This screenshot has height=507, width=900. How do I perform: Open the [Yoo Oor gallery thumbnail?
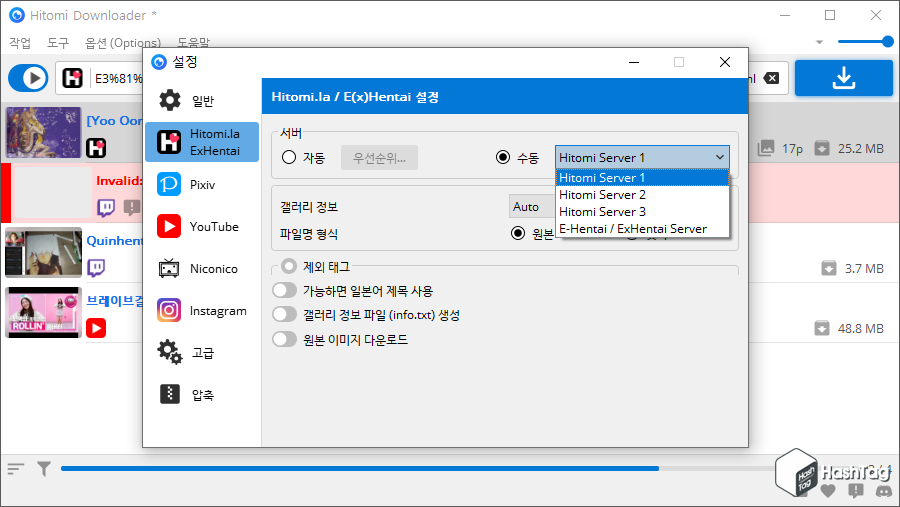click(44, 132)
